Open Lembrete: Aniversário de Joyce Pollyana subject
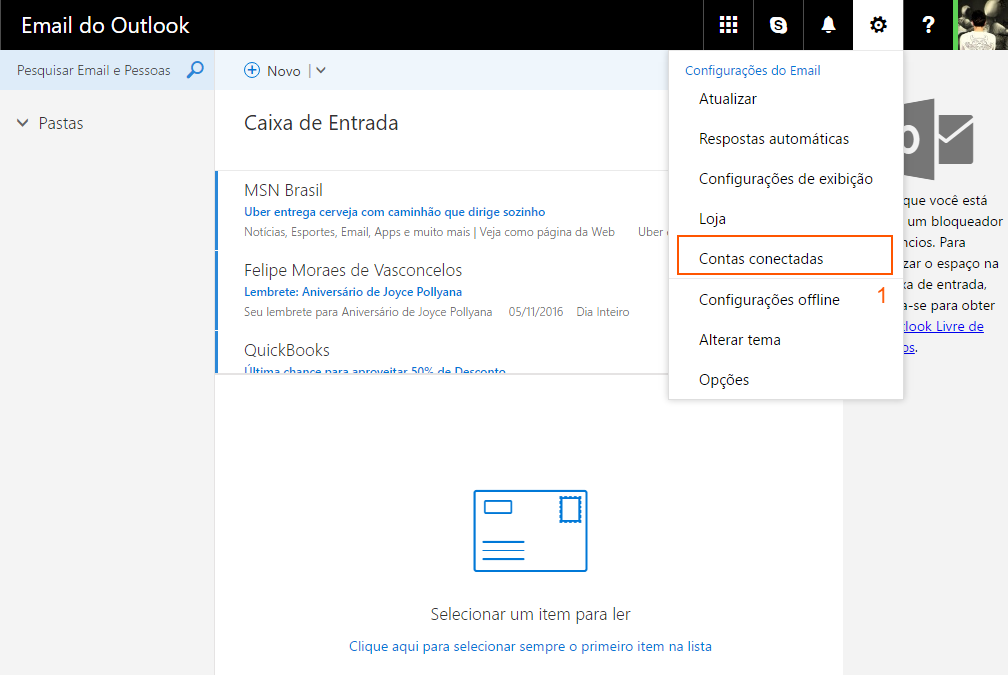The width and height of the screenshot is (1008, 675). pyautogui.click(x=353, y=291)
